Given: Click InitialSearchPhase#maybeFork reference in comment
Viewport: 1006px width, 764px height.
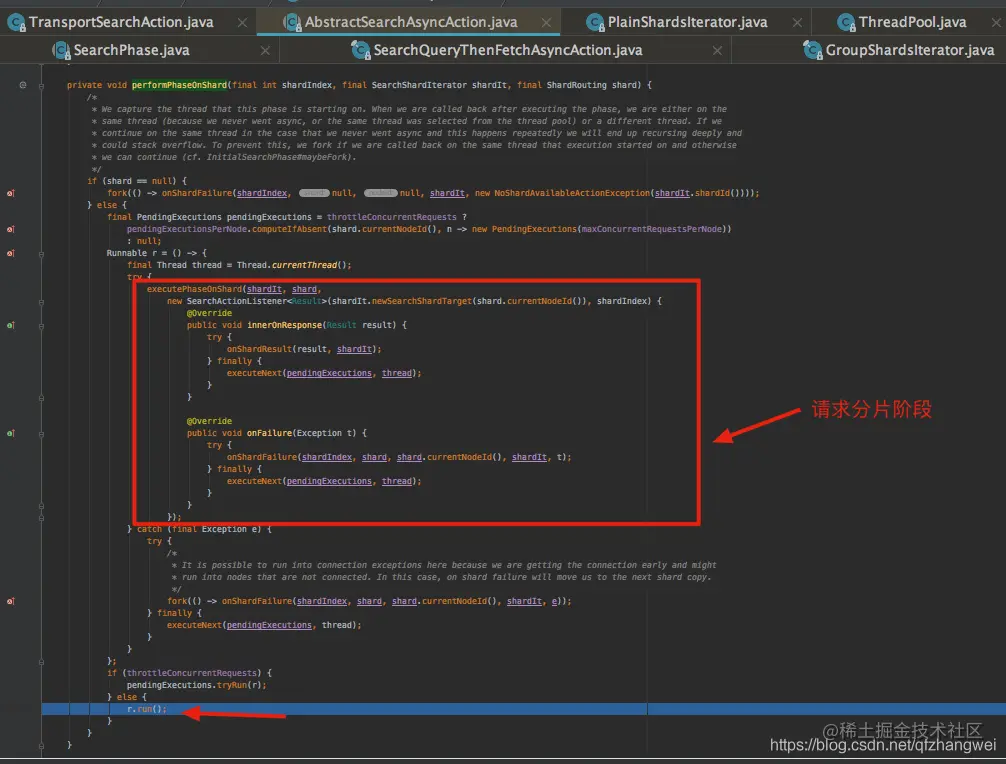Looking at the screenshot, I should (279, 157).
